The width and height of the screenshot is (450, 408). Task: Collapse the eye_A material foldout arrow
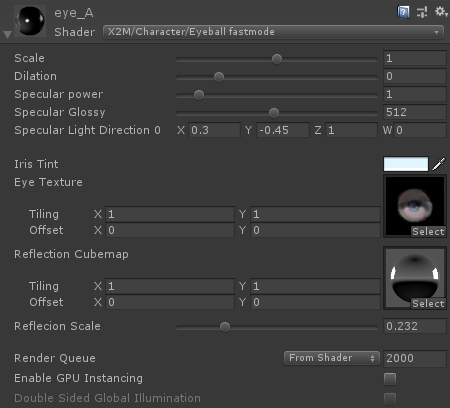[7, 35]
